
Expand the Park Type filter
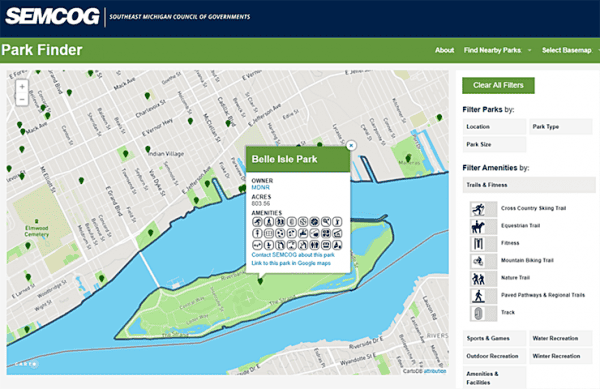(x=561, y=127)
